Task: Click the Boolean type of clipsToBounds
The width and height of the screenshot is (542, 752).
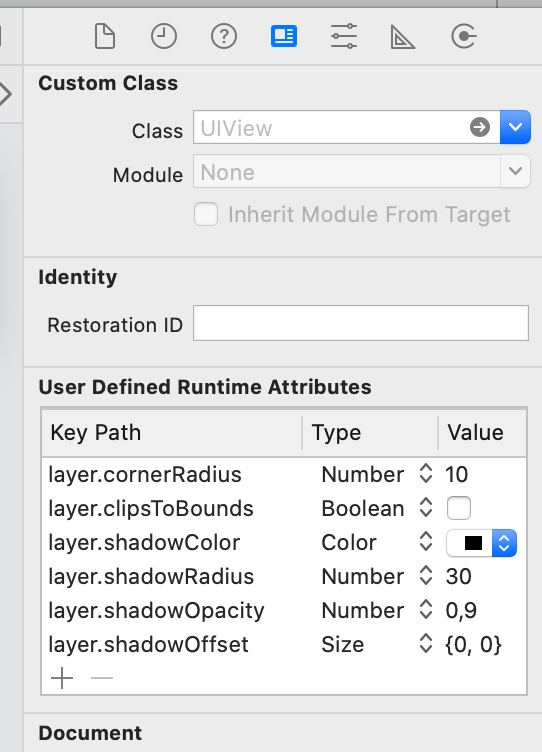Action: (x=363, y=508)
